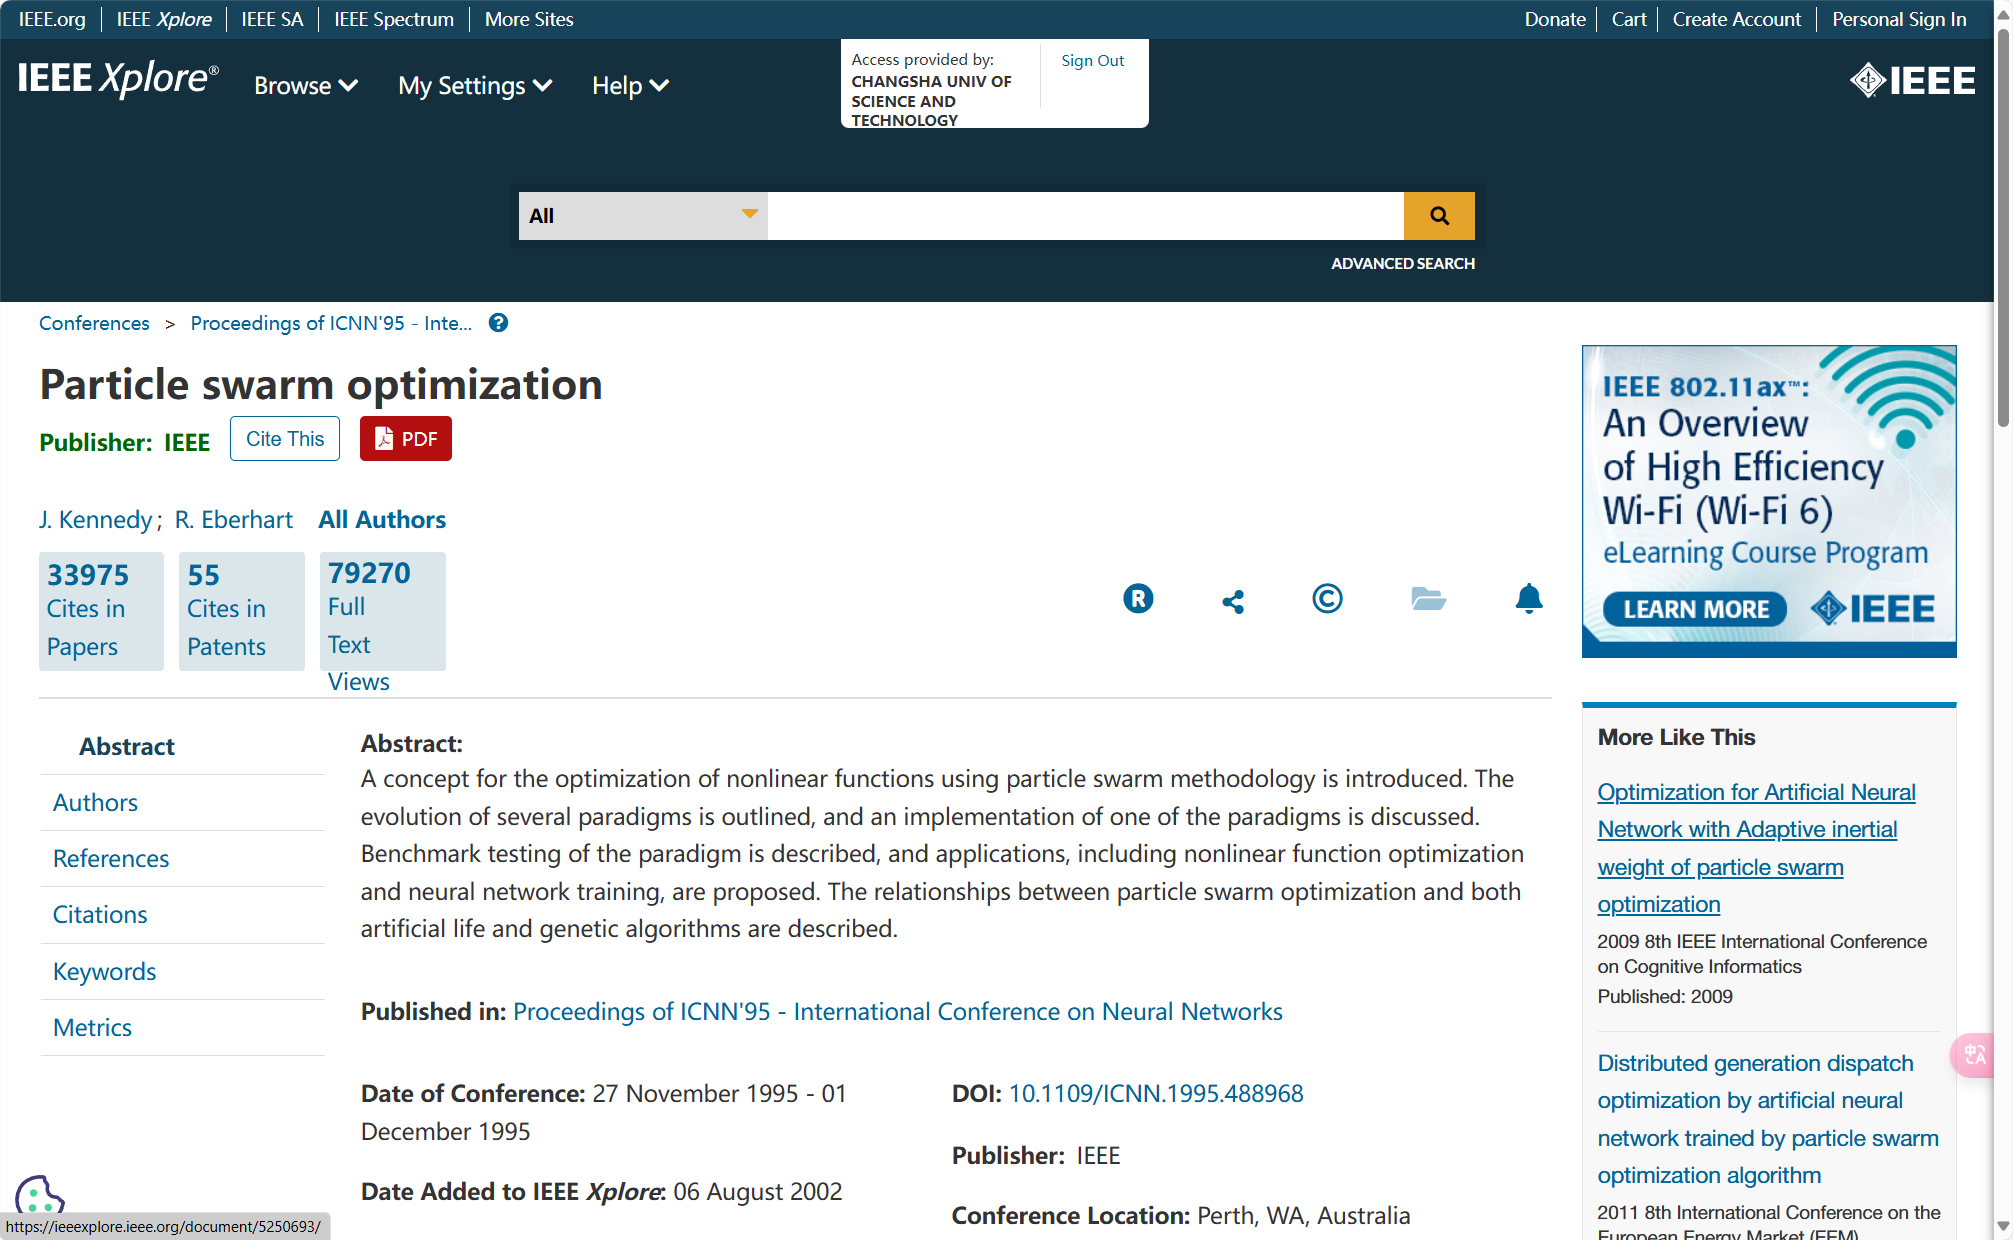The height and width of the screenshot is (1240, 2013).
Task: Expand the My Settings menu
Action: (x=474, y=86)
